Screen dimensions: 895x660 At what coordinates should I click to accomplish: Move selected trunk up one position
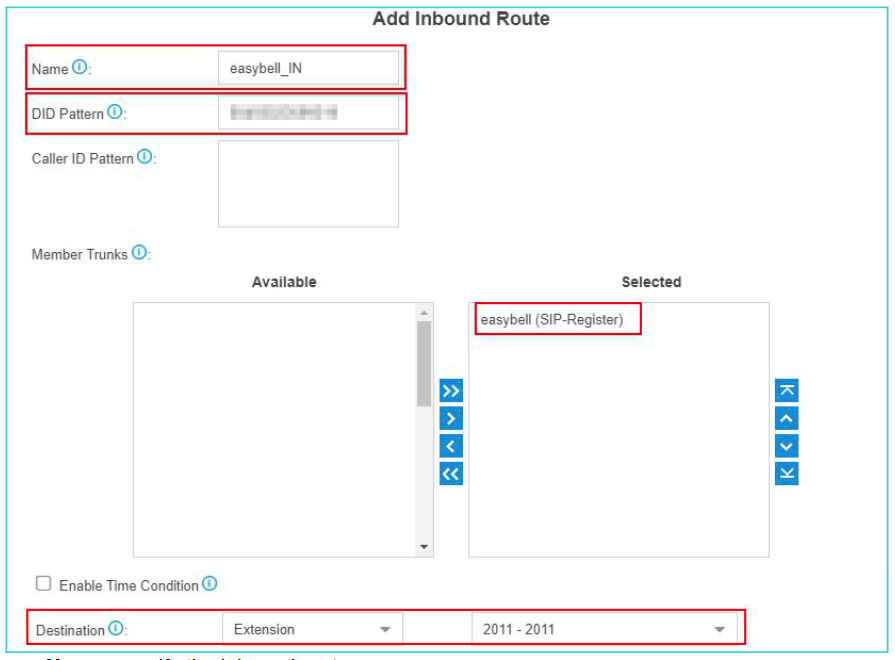click(x=787, y=418)
